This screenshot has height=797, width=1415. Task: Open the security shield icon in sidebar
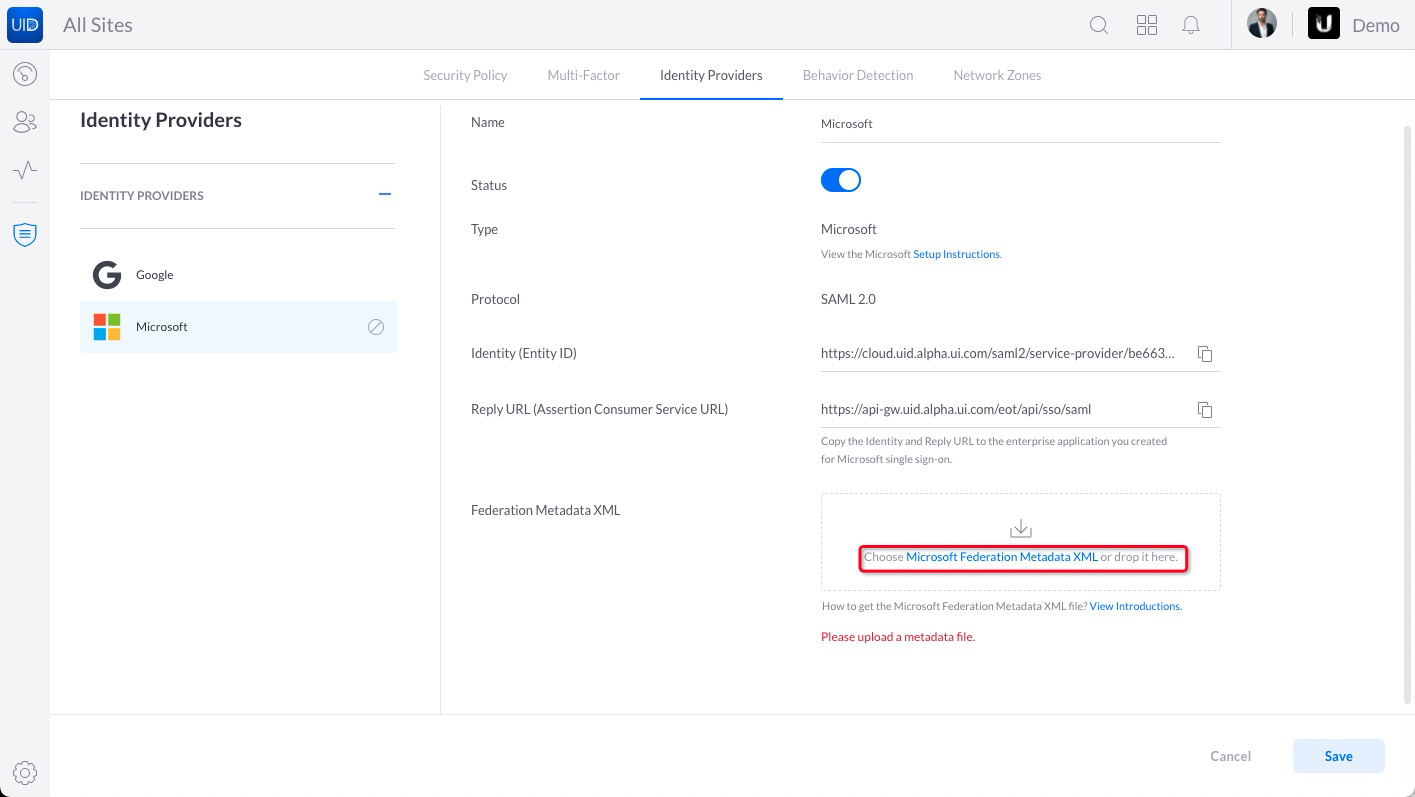point(25,235)
